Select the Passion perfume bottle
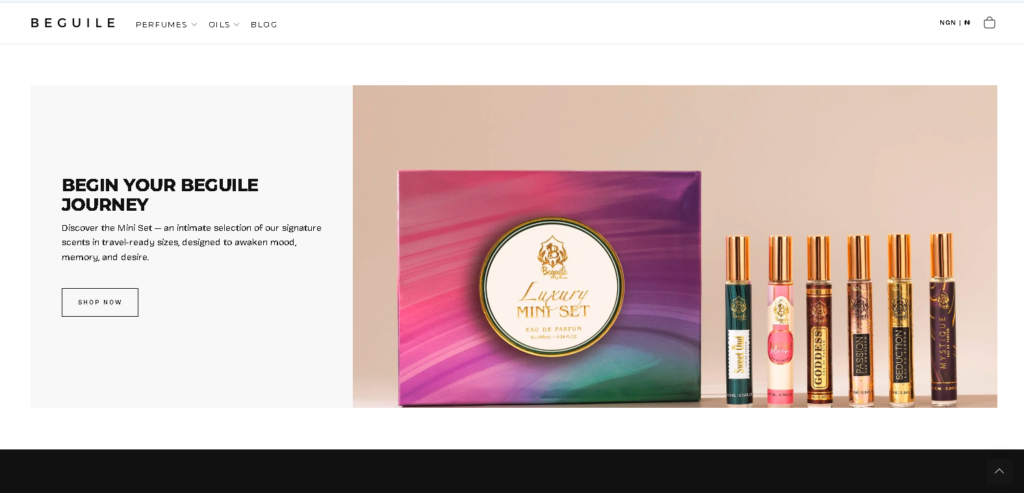Screen dimensions: 1024x493 coord(860,320)
